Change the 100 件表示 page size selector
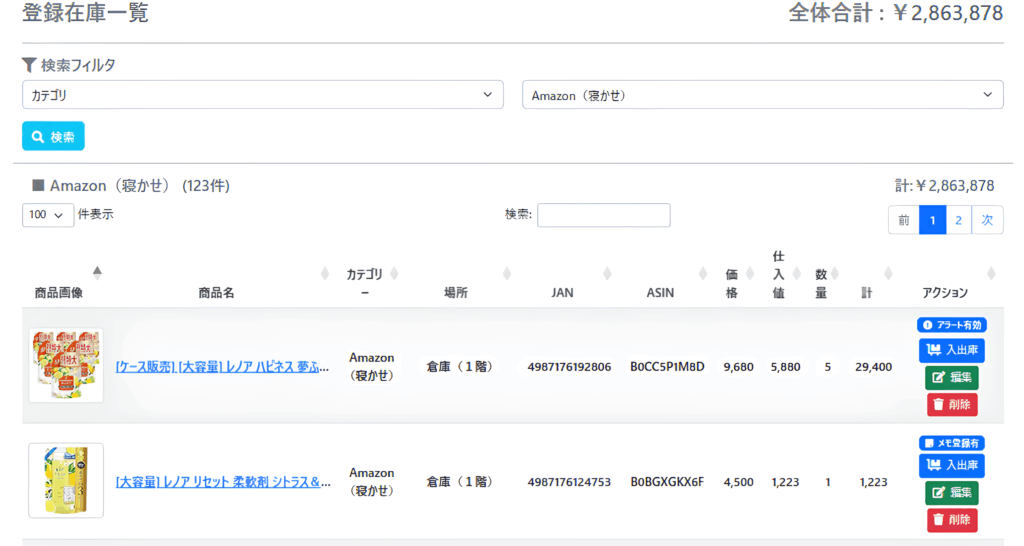 47,215
